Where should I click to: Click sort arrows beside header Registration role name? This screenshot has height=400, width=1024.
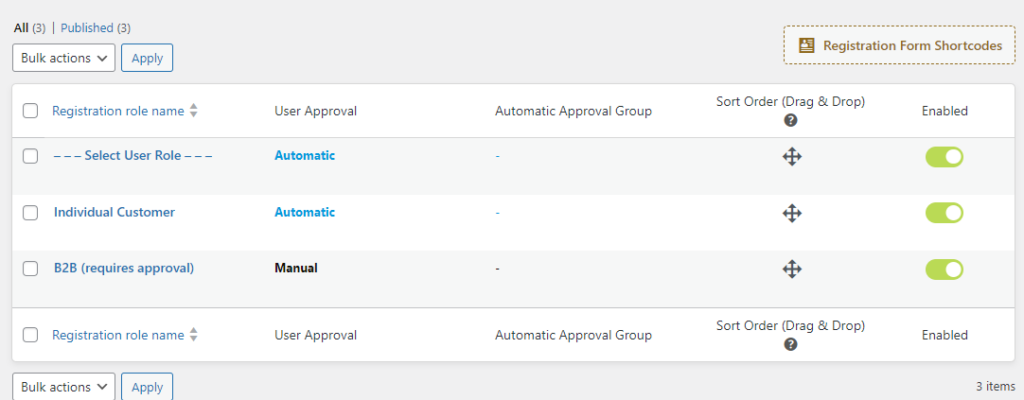(x=194, y=111)
